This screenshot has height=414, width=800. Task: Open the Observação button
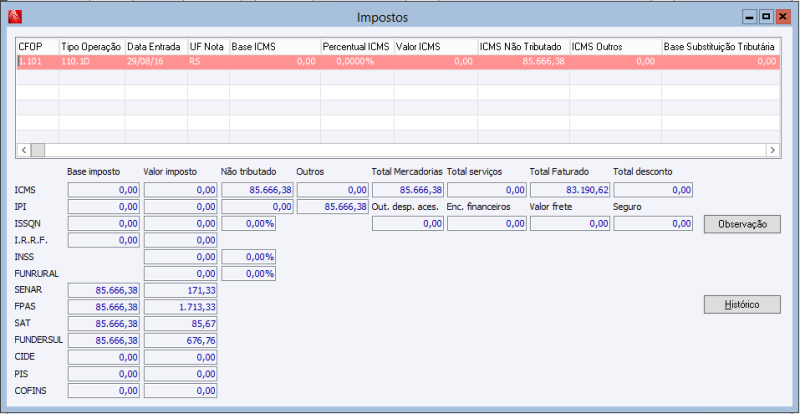[742, 224]
